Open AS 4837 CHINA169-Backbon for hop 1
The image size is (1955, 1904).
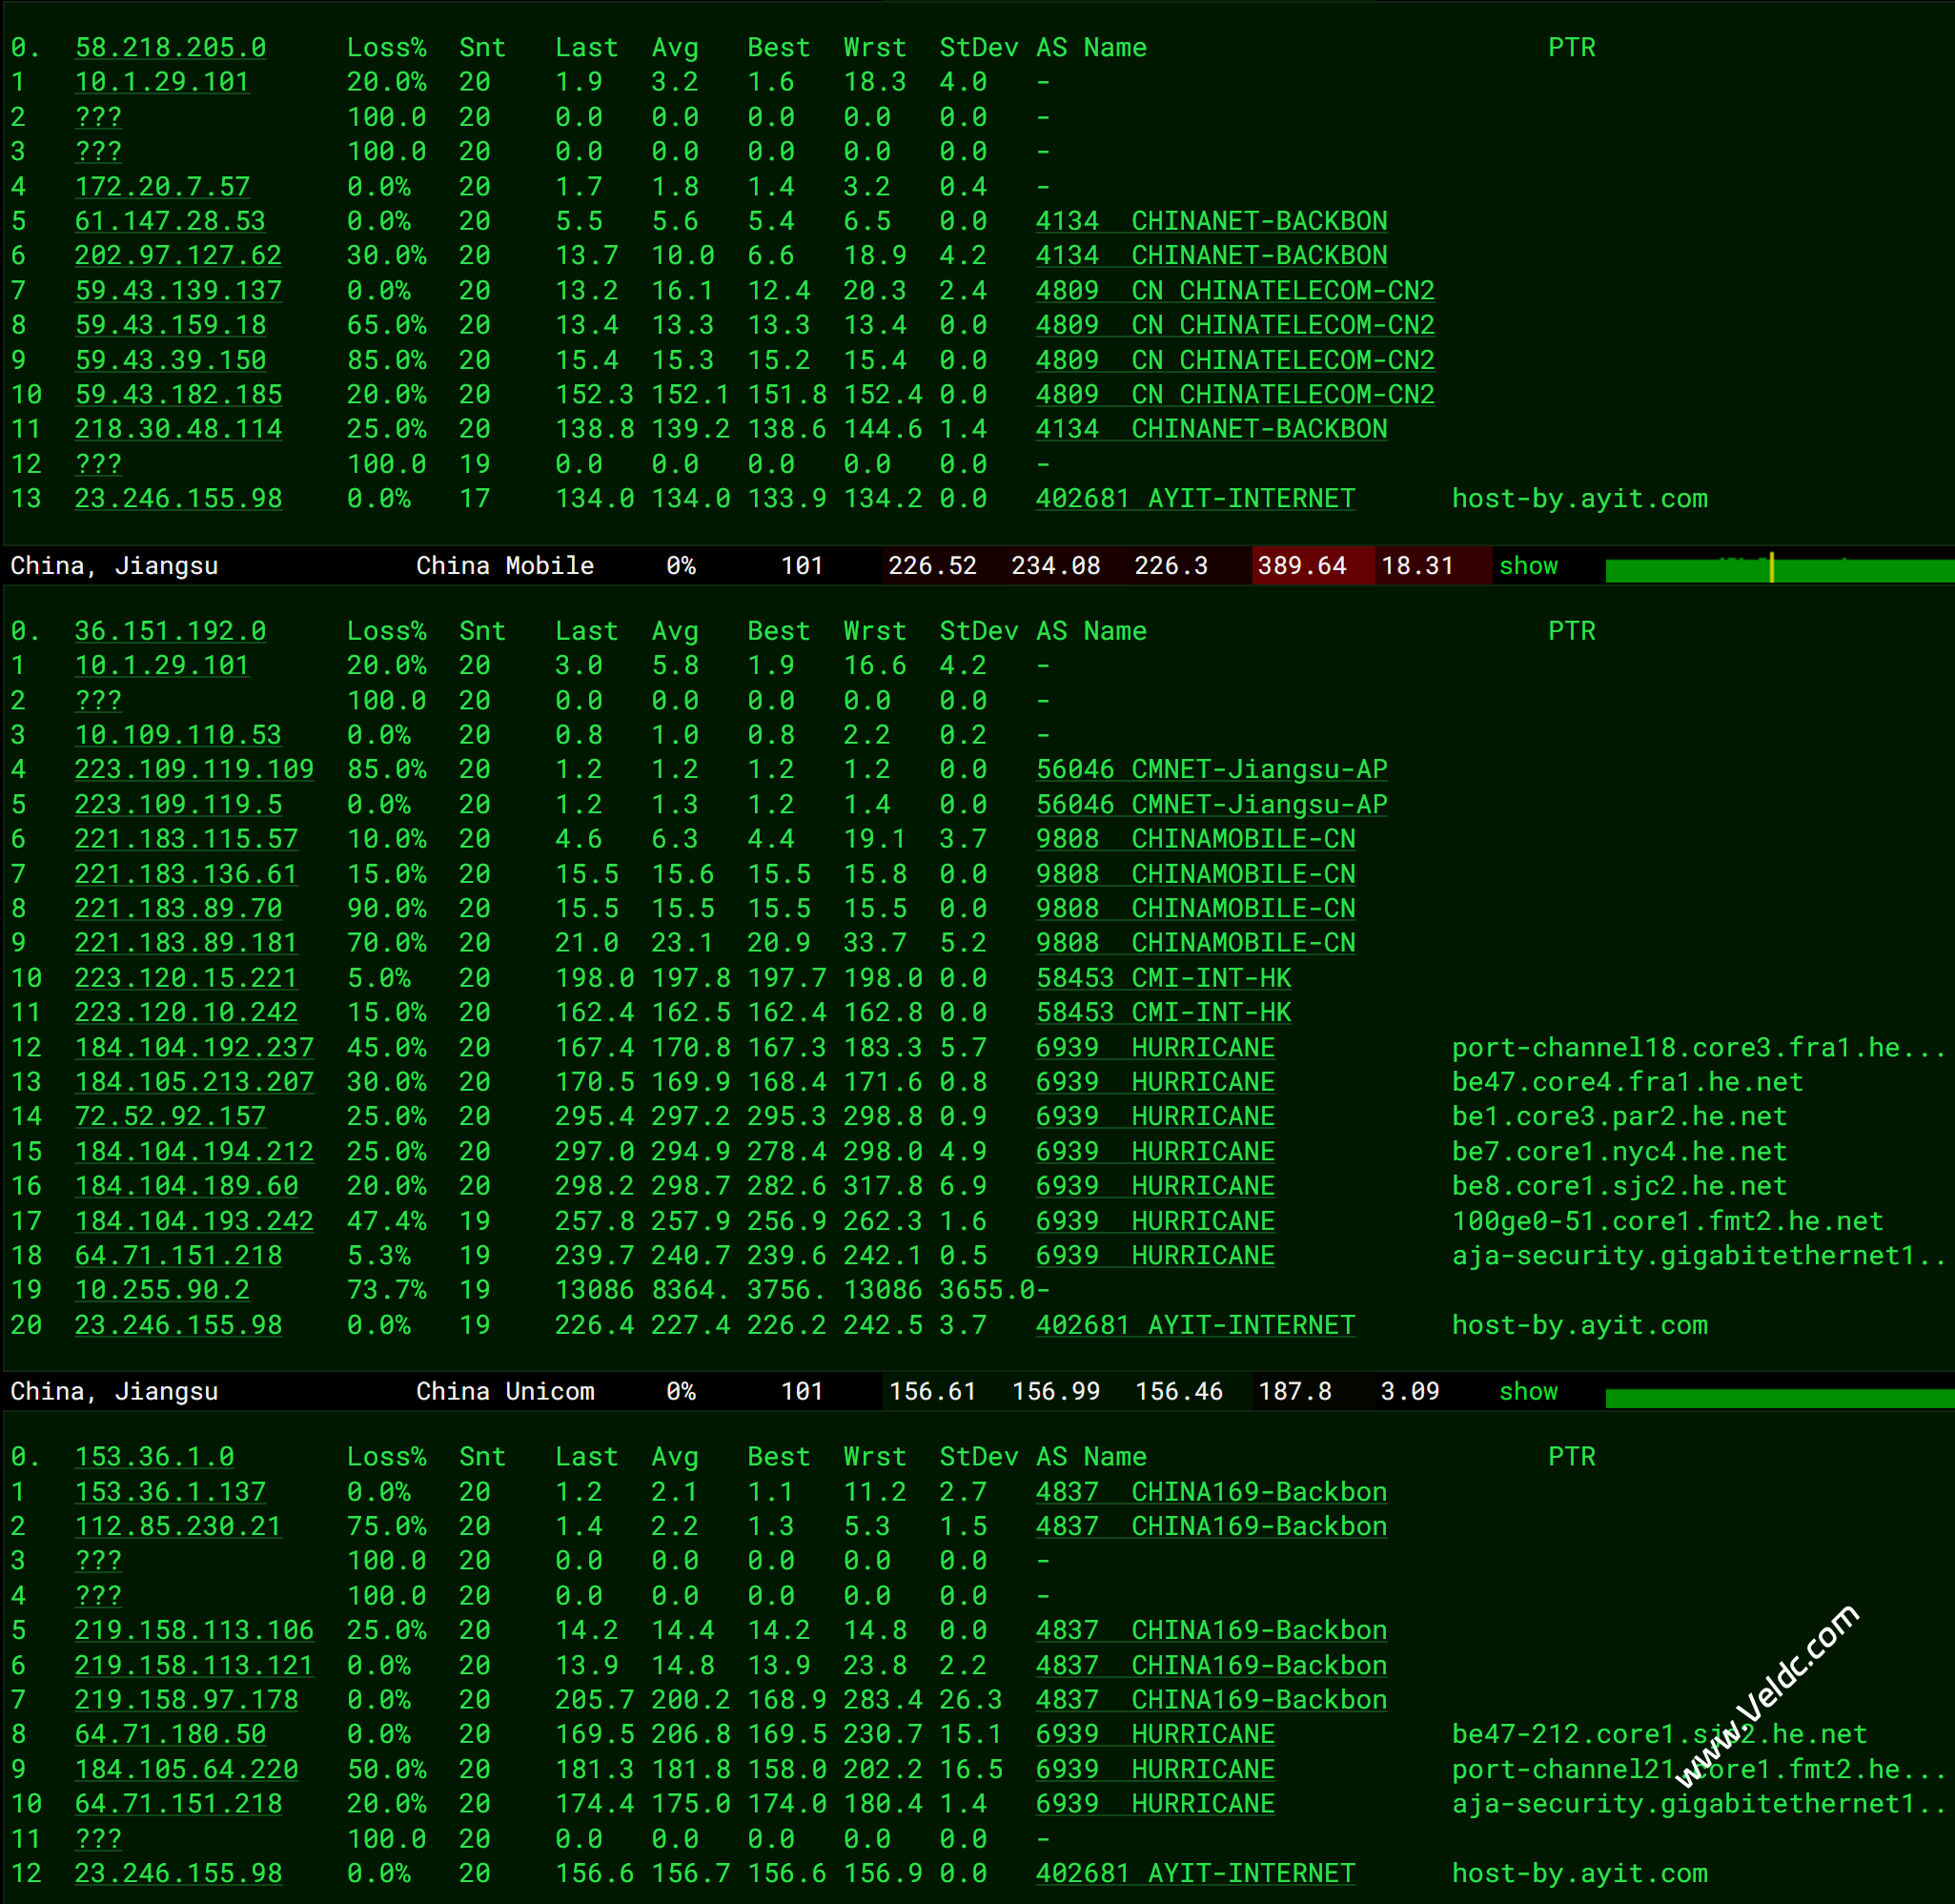tap(1211, 1492)
